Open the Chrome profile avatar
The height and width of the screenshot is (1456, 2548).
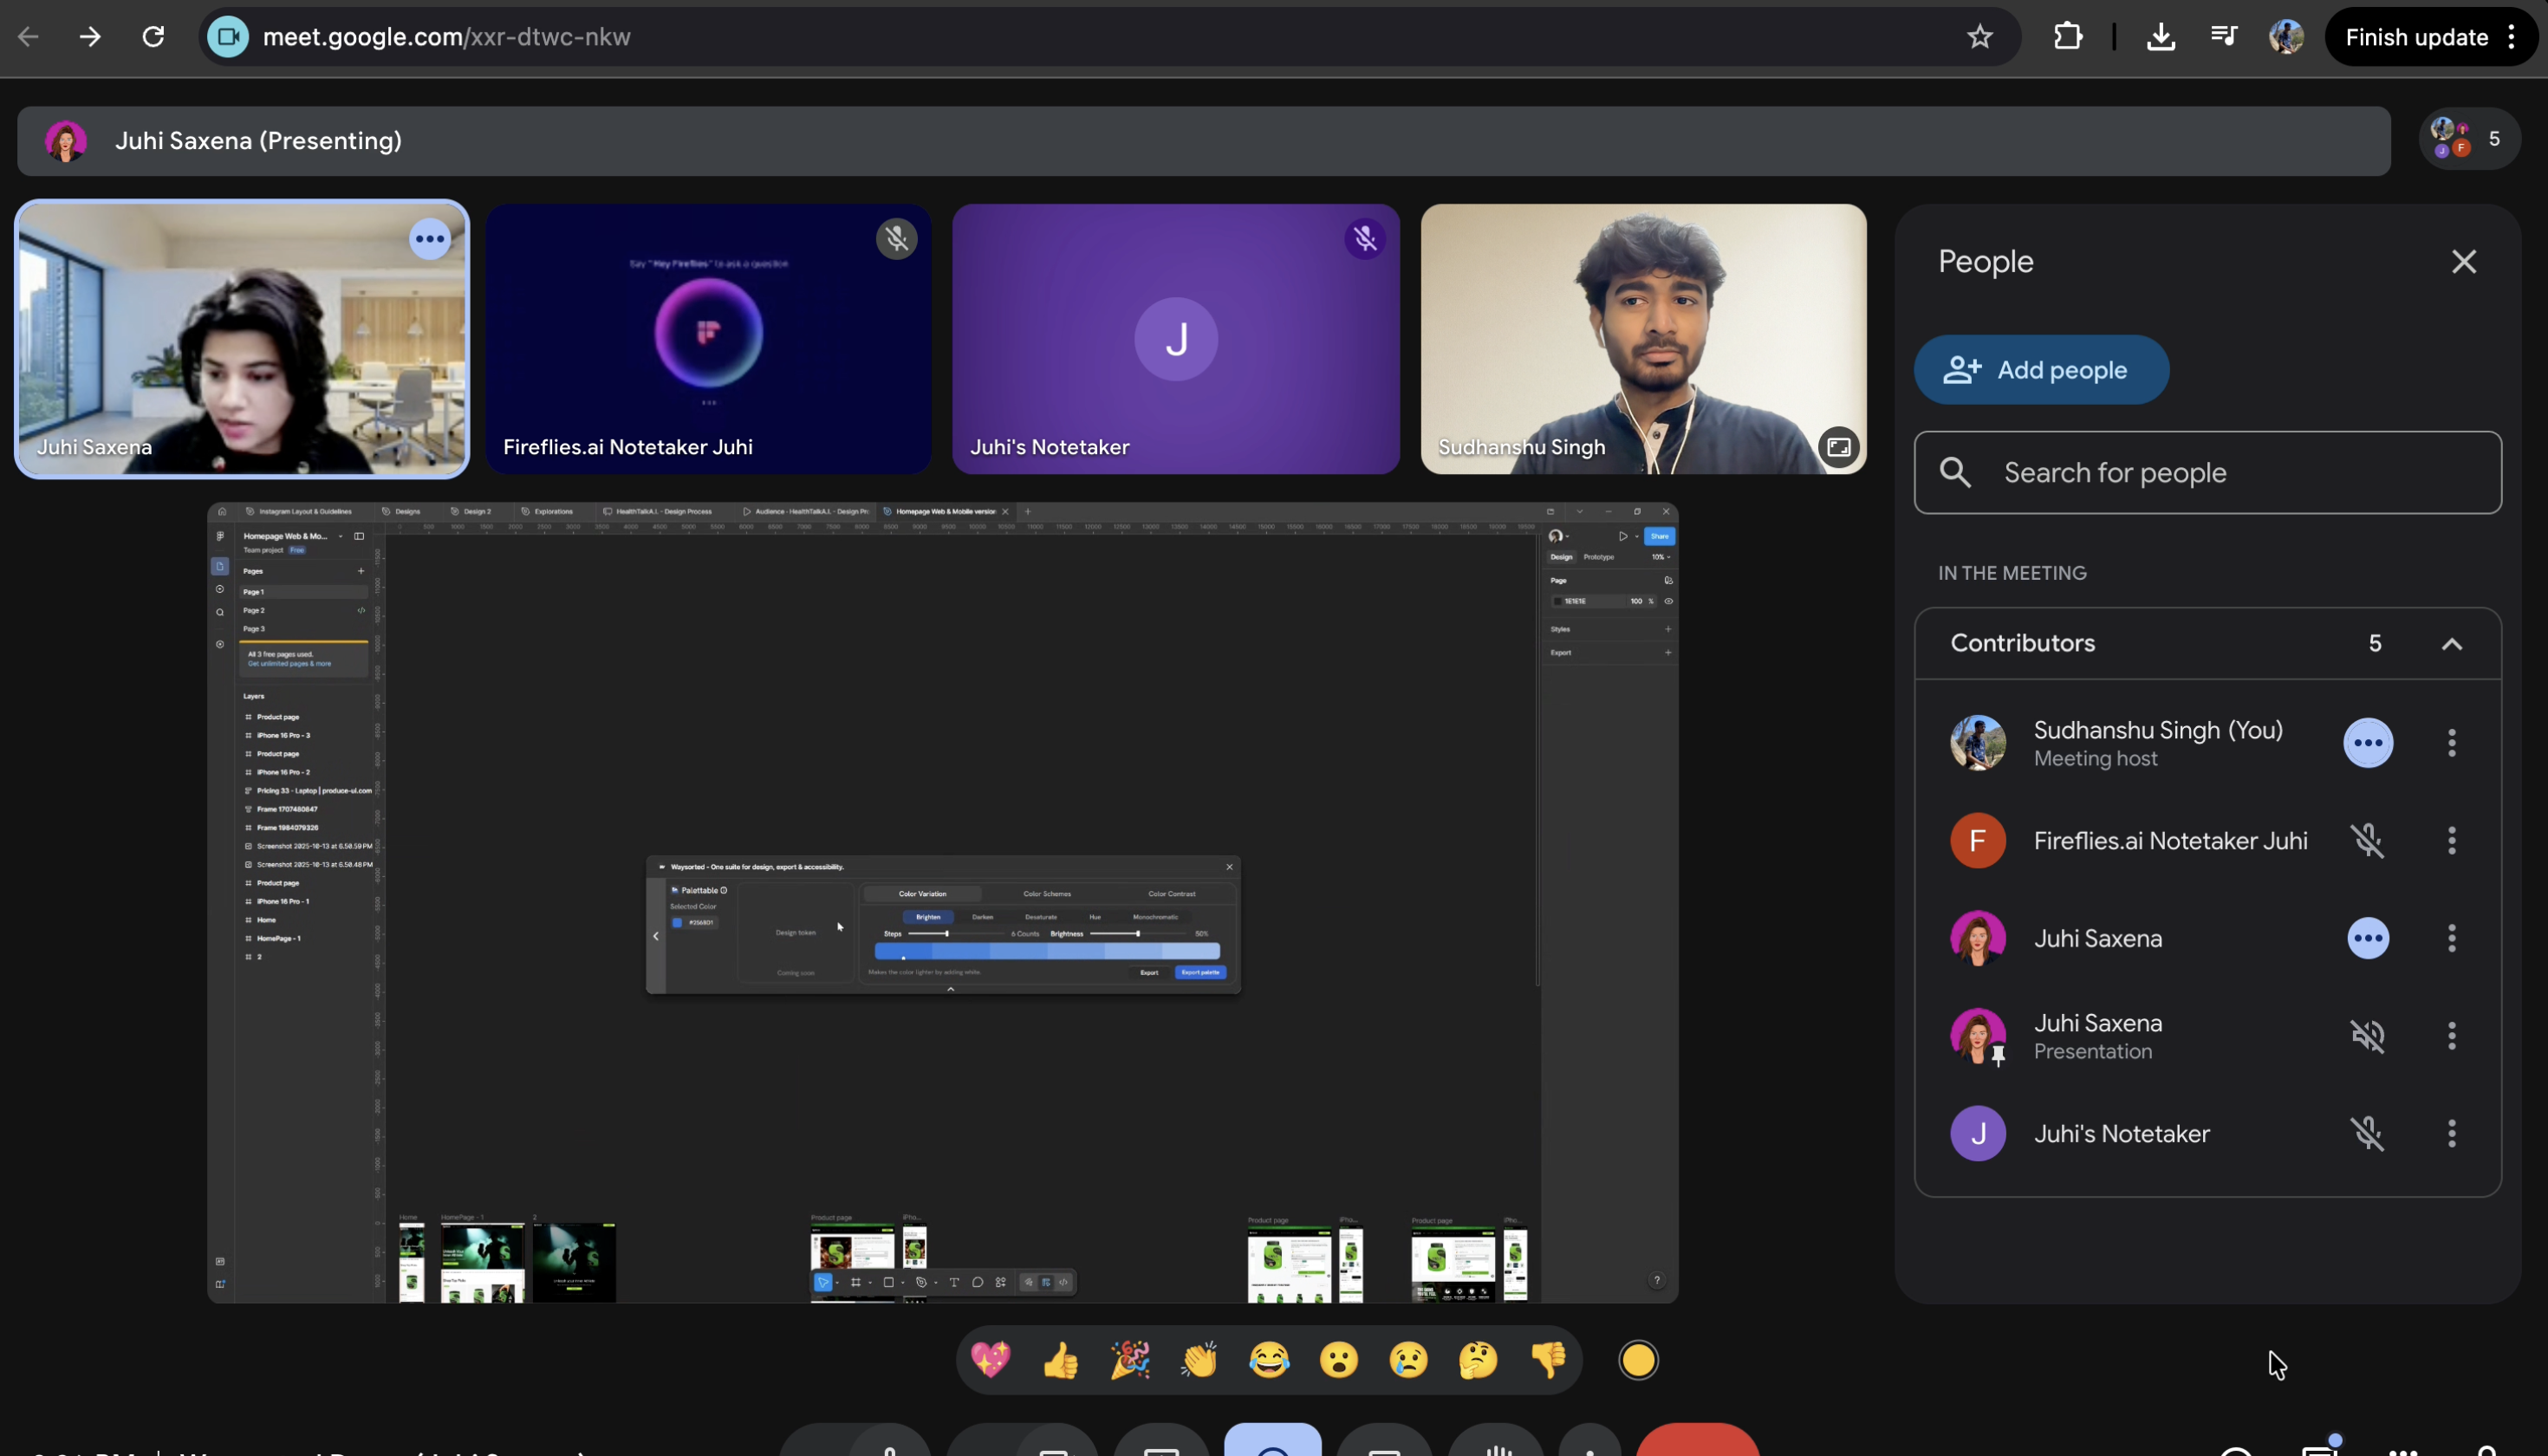click(2286, 37)
